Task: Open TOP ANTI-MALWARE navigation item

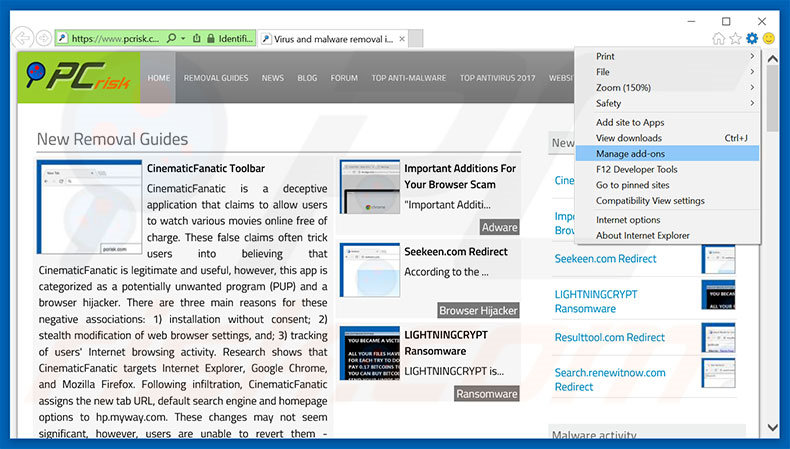Action: [x=409, y=78]
